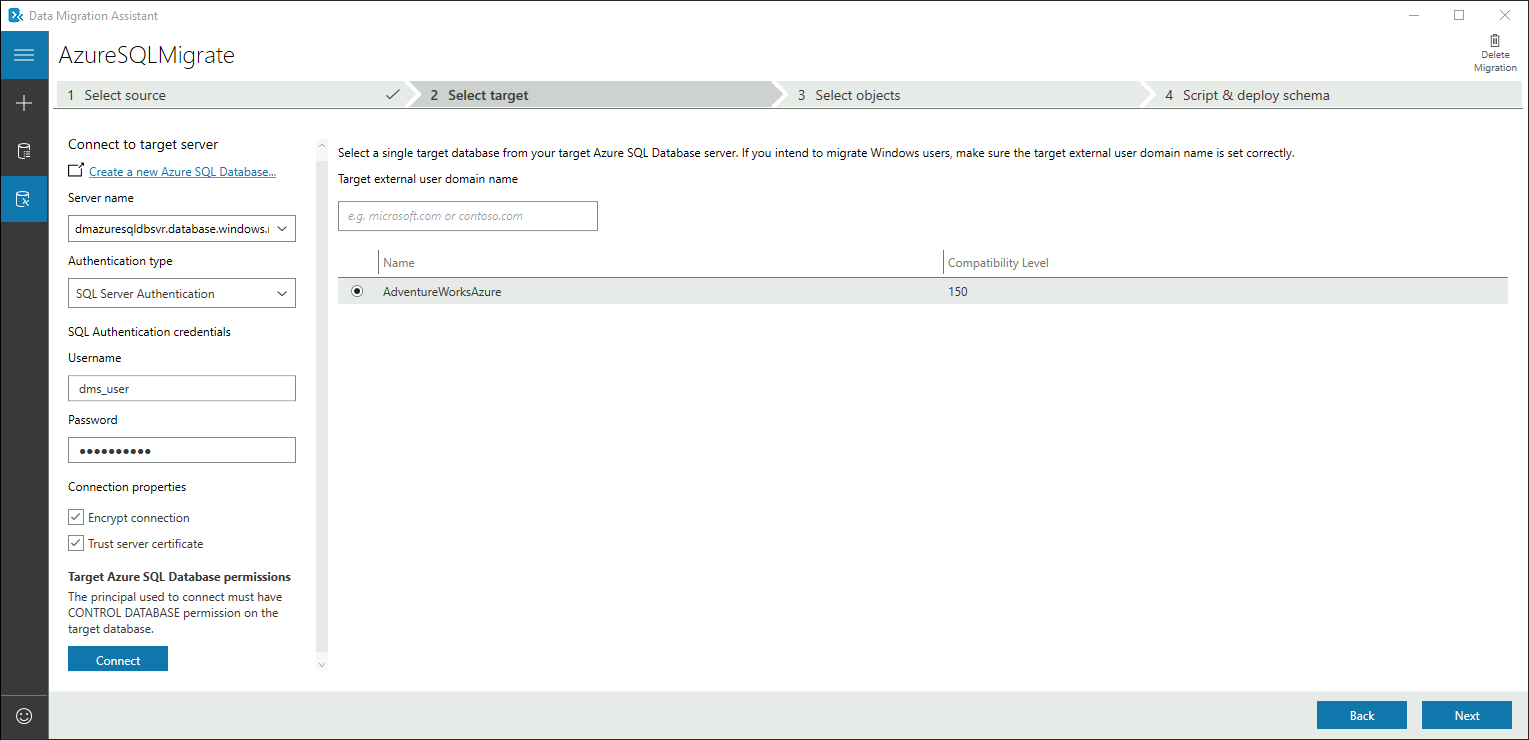The height and width of the screenshot is (740, 1529).
Task: Click the SQL Authentication credentials label
Action: [150, 331]
